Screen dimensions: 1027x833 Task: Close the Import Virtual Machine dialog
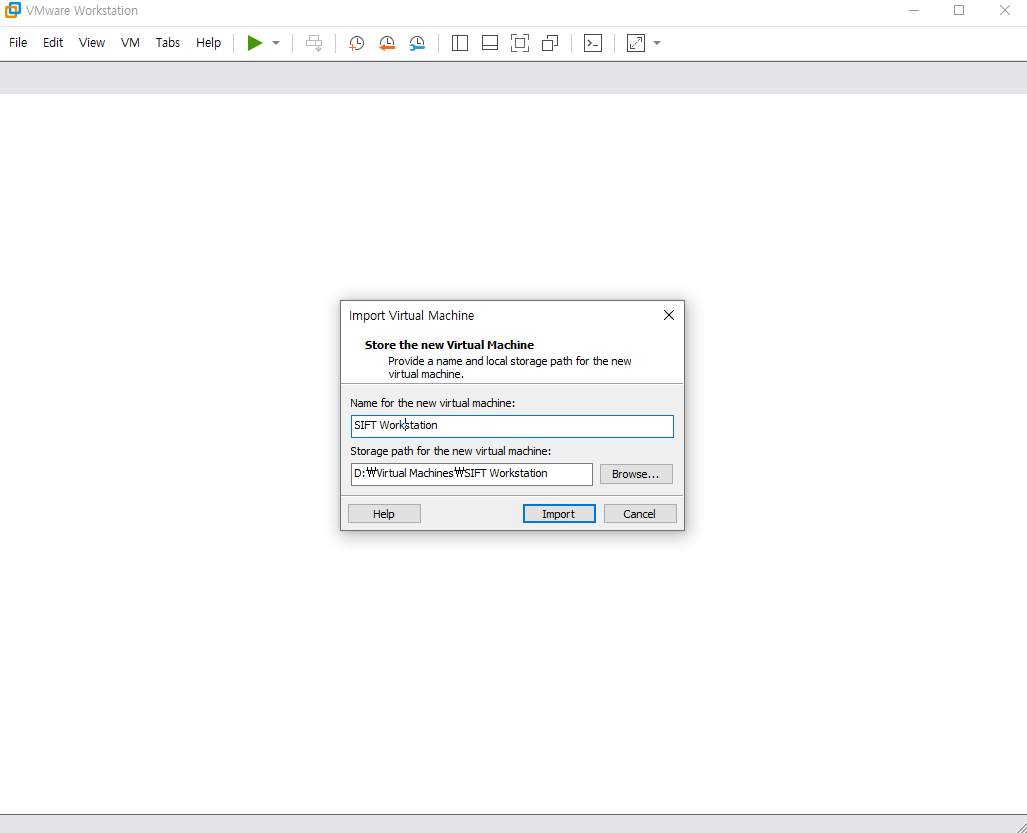pos(669,315)
